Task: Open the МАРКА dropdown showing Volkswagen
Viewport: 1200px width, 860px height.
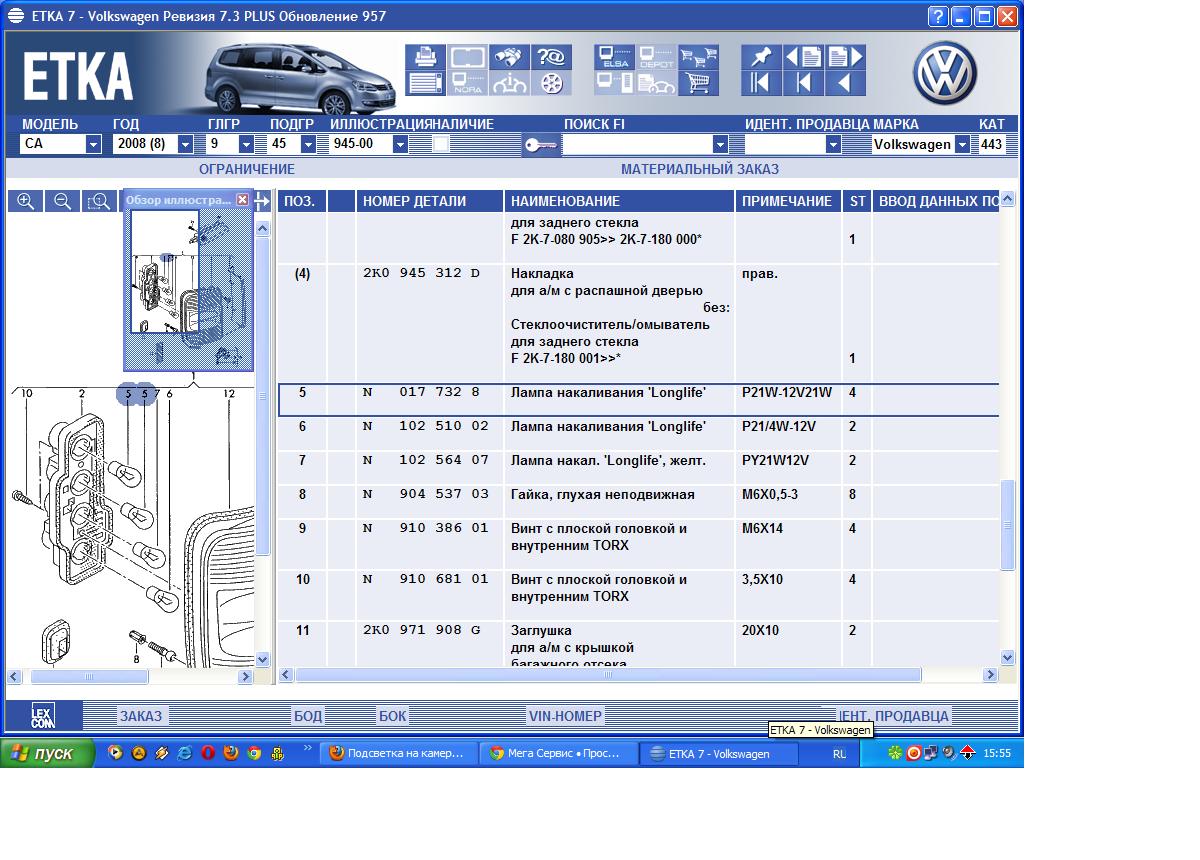Action: pyautogui.click(x=962, y=144)
